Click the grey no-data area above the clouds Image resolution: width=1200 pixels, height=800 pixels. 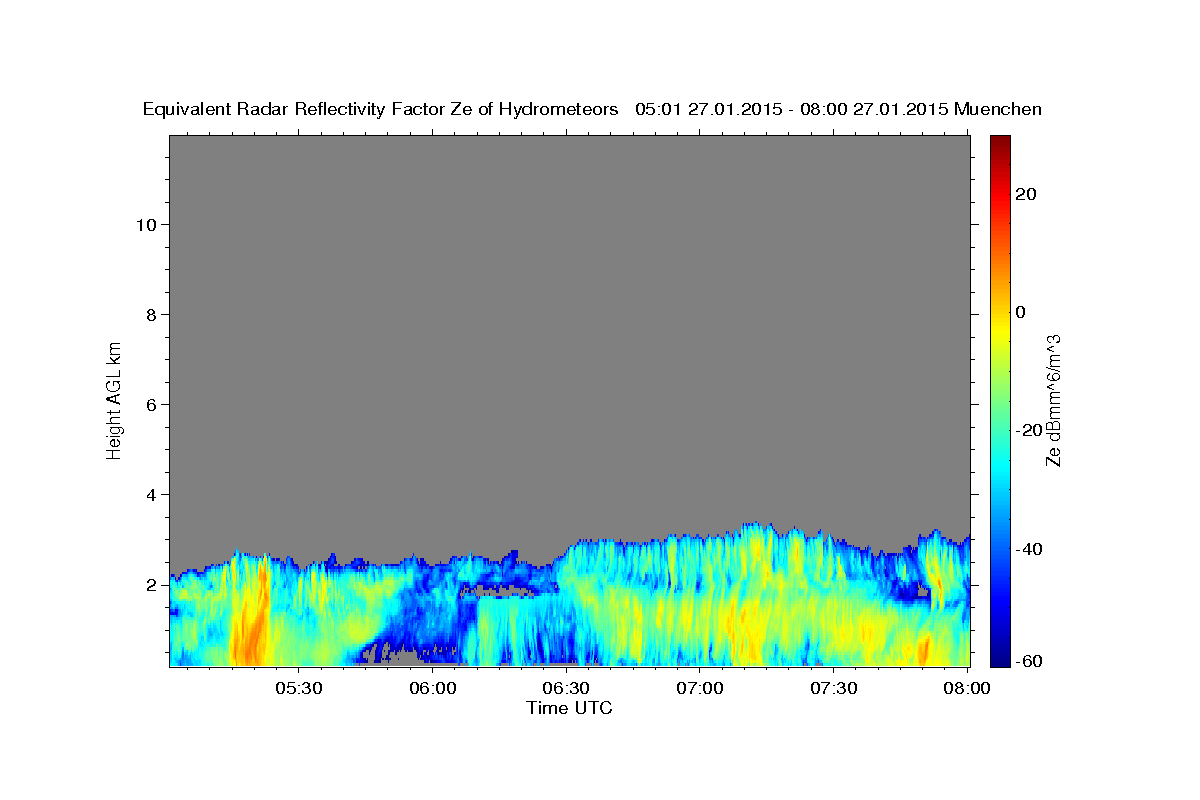coord(570,330)
